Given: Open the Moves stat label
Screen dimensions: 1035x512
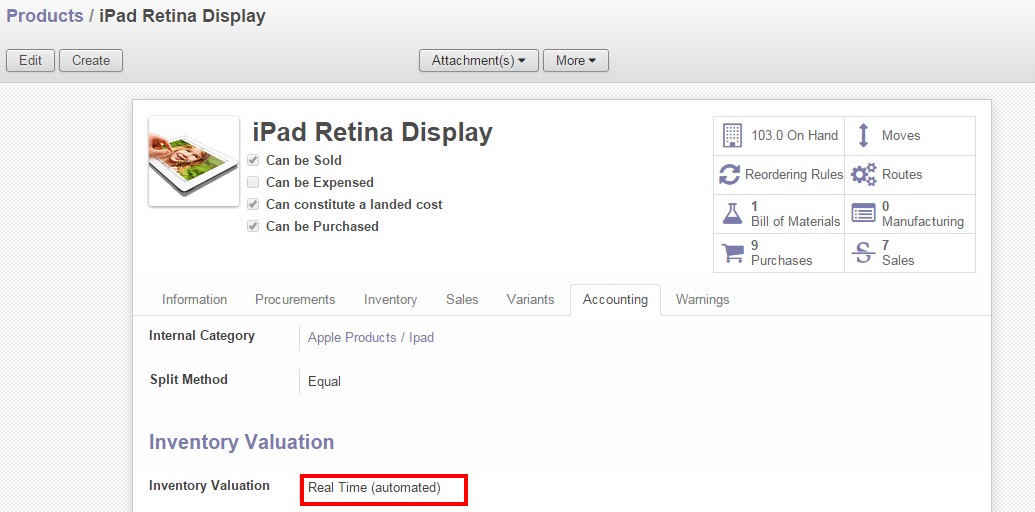Looking at the screenshot, I should [x=901, y=135].
